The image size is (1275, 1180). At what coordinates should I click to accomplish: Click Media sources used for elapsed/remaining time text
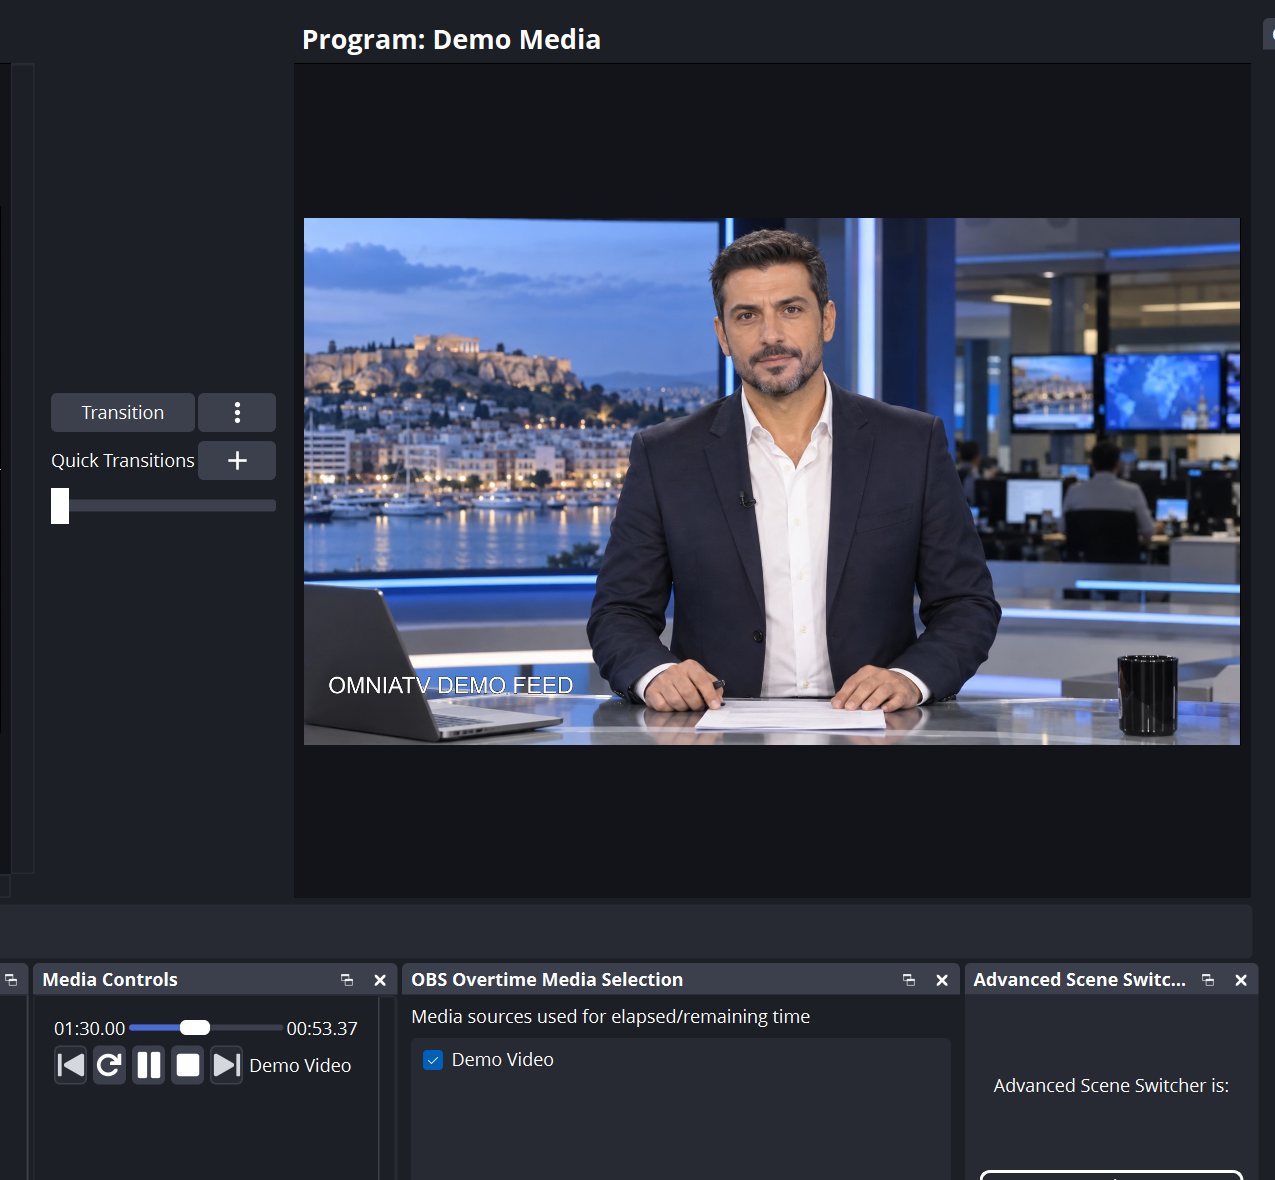tap(611, 1016)
